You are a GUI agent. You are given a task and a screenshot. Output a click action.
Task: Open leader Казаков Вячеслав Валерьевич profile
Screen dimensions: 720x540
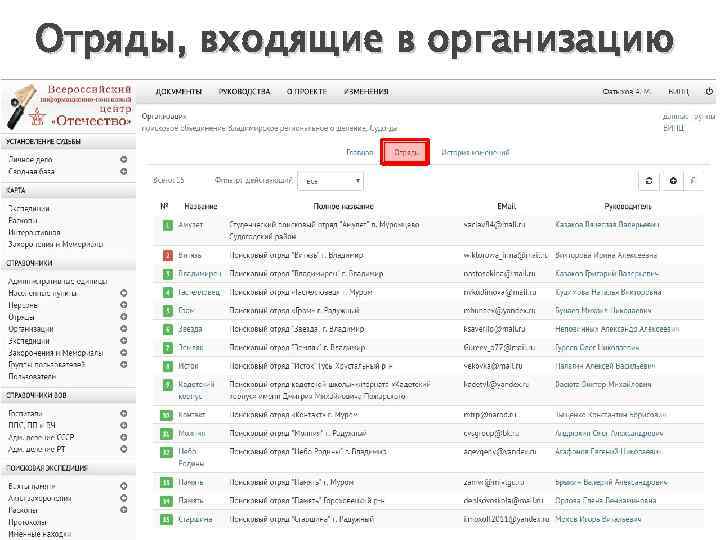click(x=607, y=225)
